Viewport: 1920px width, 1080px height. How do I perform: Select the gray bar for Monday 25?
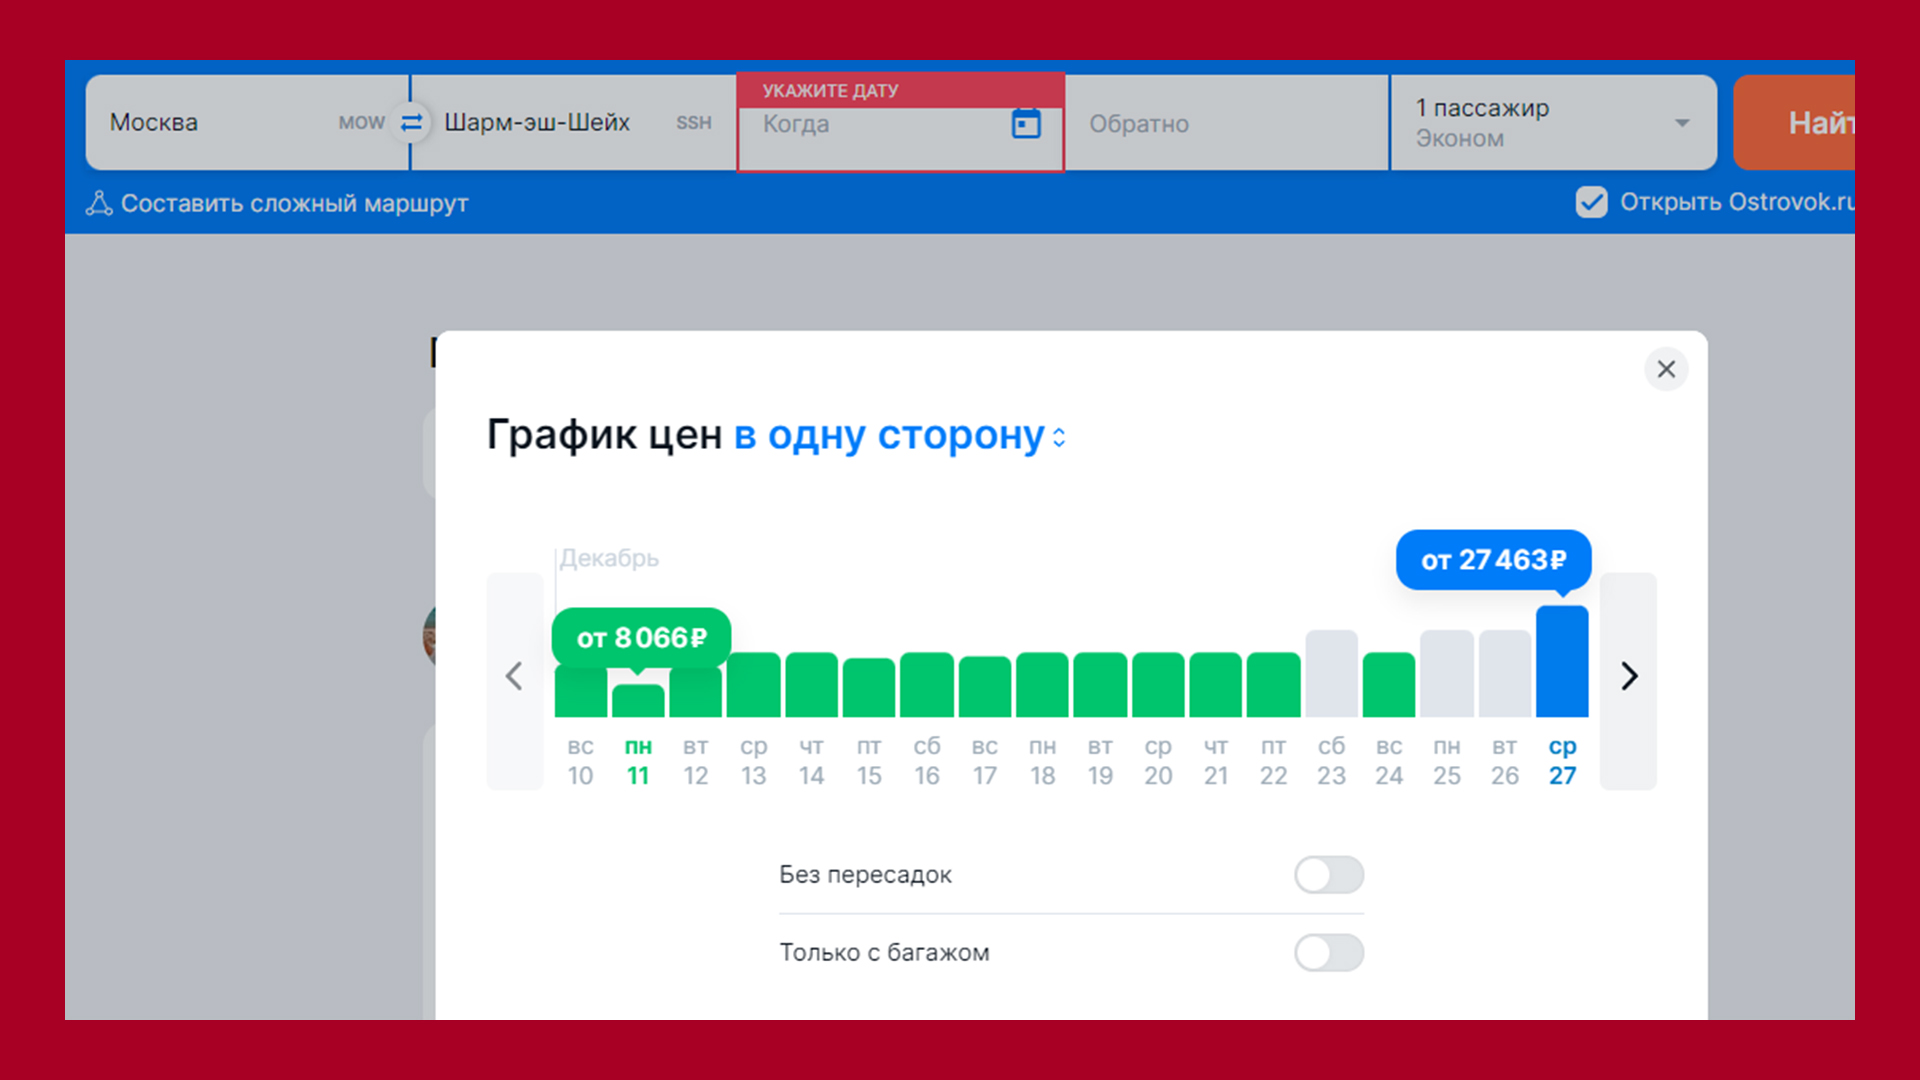click(1447, 673)
